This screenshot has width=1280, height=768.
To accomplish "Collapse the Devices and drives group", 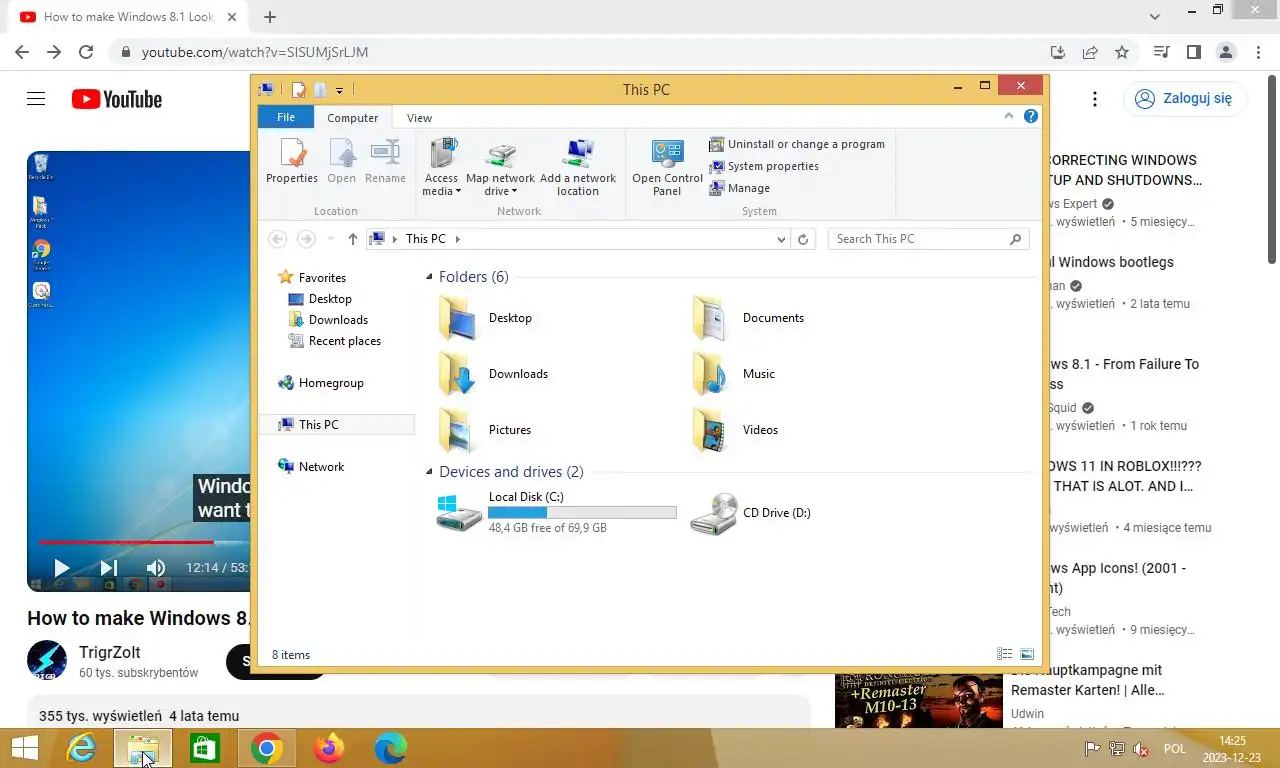I will pos(429,473).
